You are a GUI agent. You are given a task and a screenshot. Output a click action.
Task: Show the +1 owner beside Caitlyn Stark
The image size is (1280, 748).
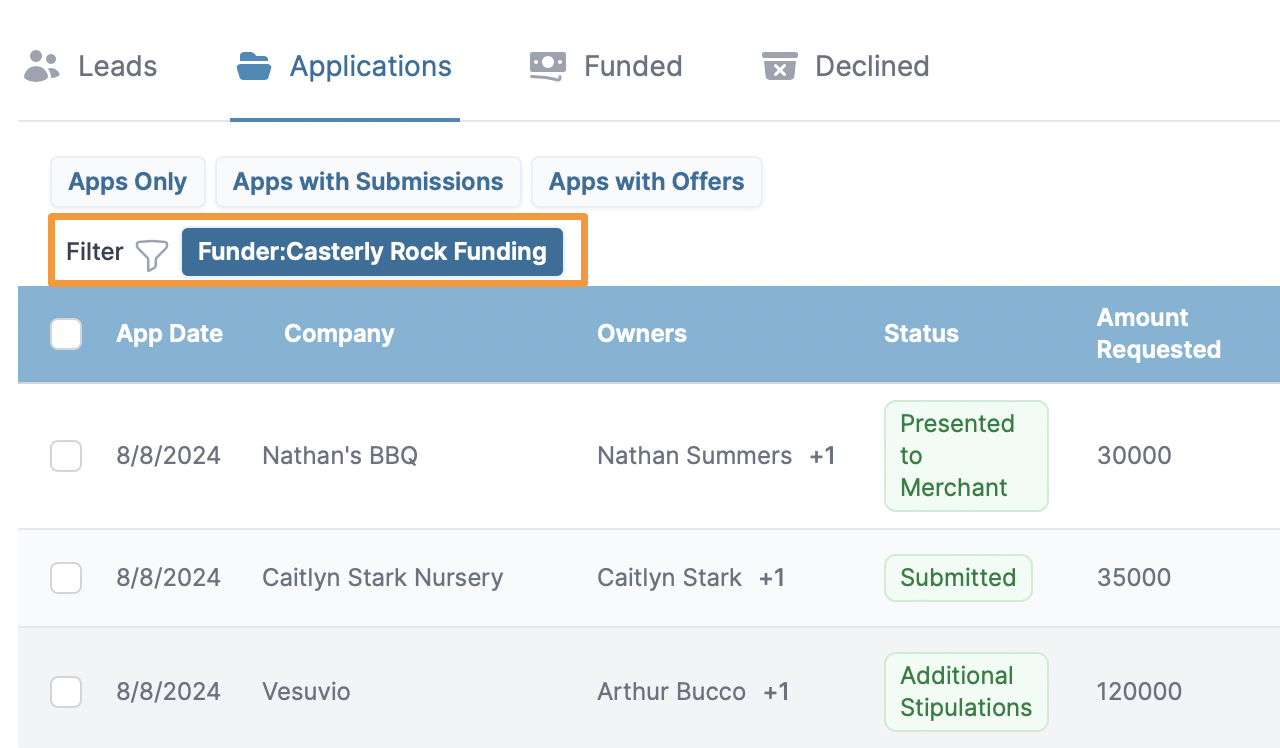pyautogui.click(x=772, y=578)
